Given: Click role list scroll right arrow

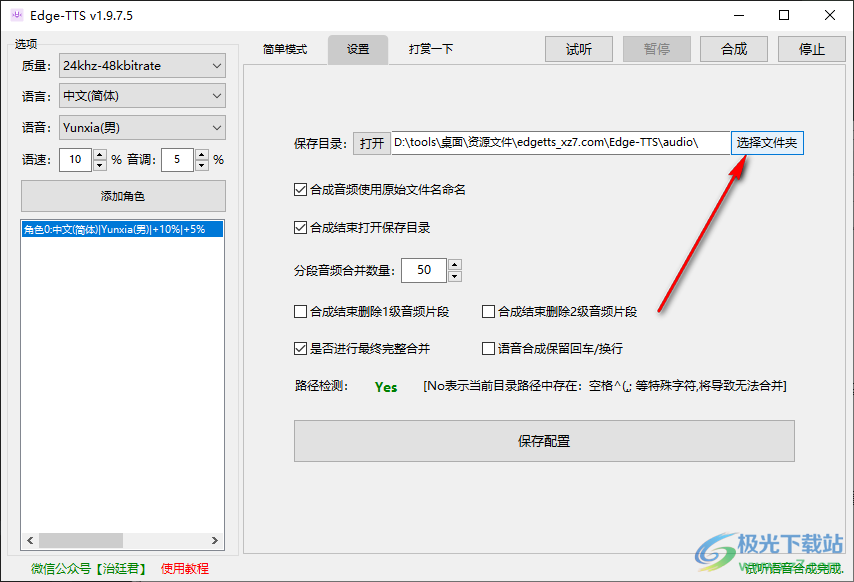Looking at the screenshot, I should point(215,541).
